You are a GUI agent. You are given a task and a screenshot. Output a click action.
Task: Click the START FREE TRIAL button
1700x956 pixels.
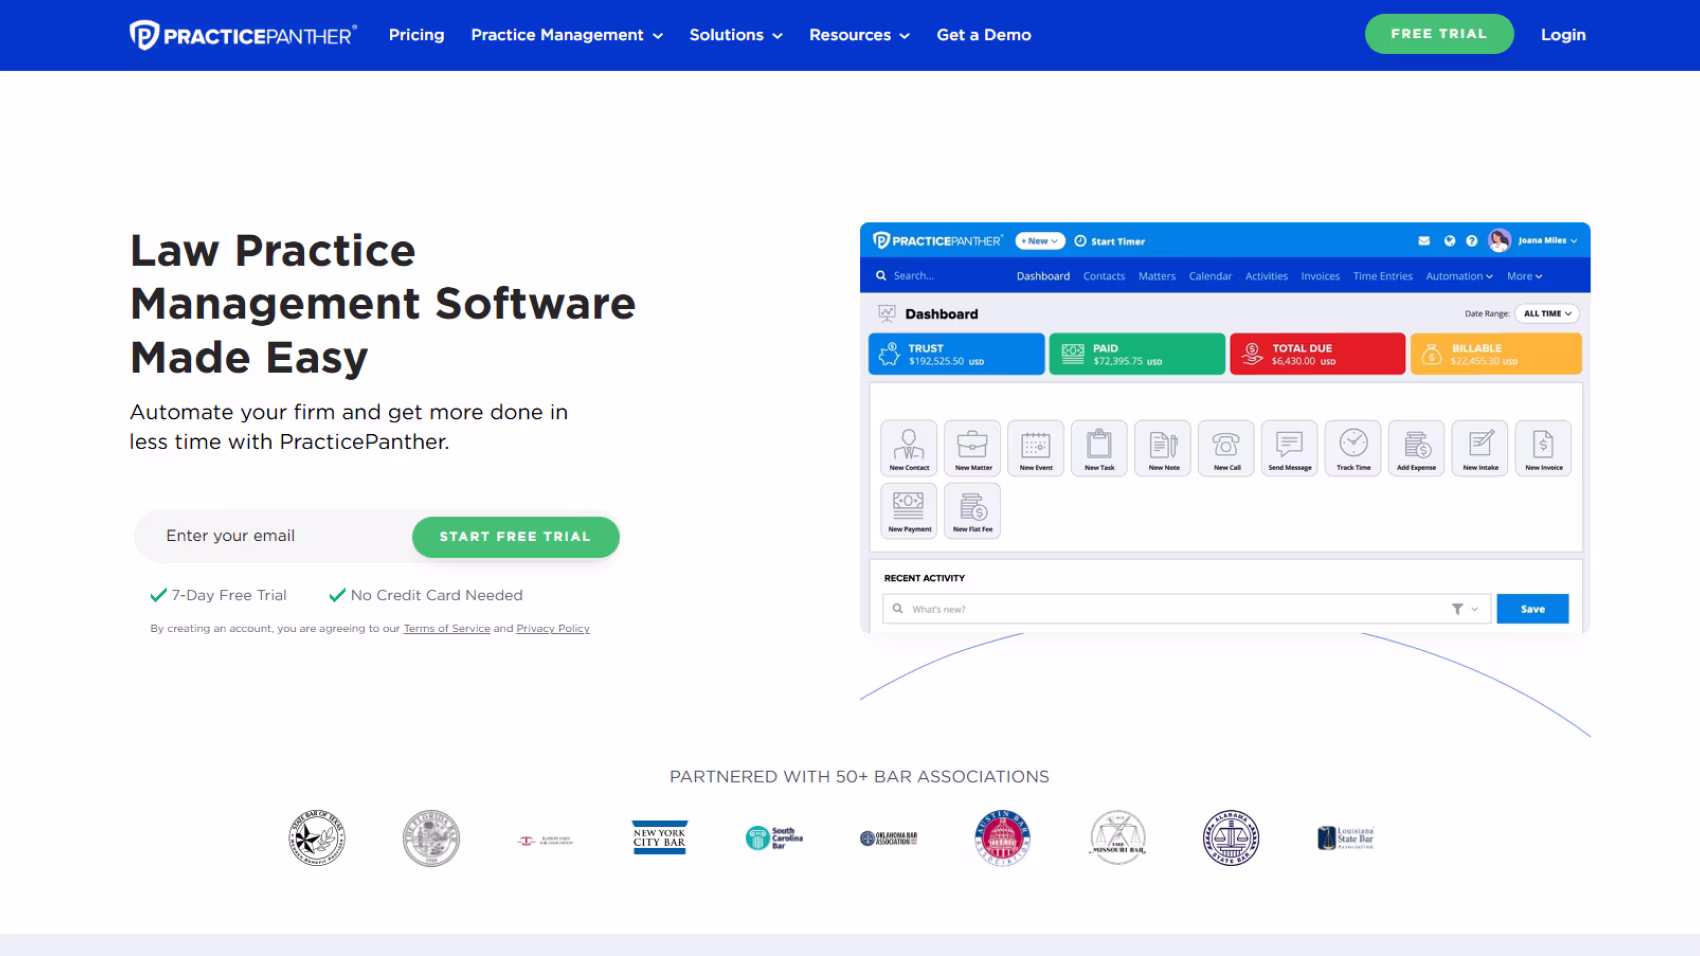click(x=516, y=537)
